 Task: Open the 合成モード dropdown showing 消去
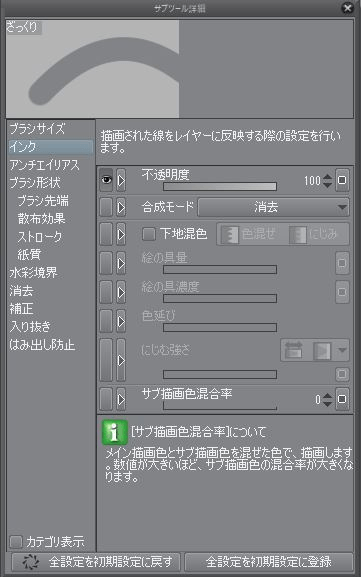(273, 207)
